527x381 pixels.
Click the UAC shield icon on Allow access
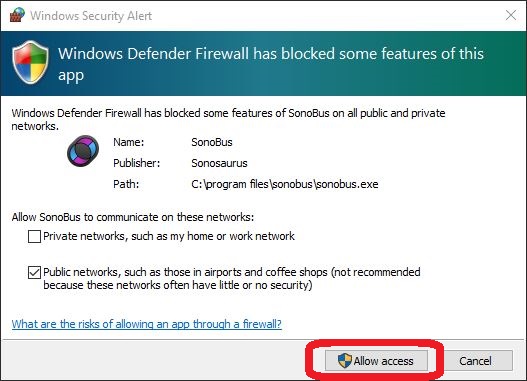345,361
